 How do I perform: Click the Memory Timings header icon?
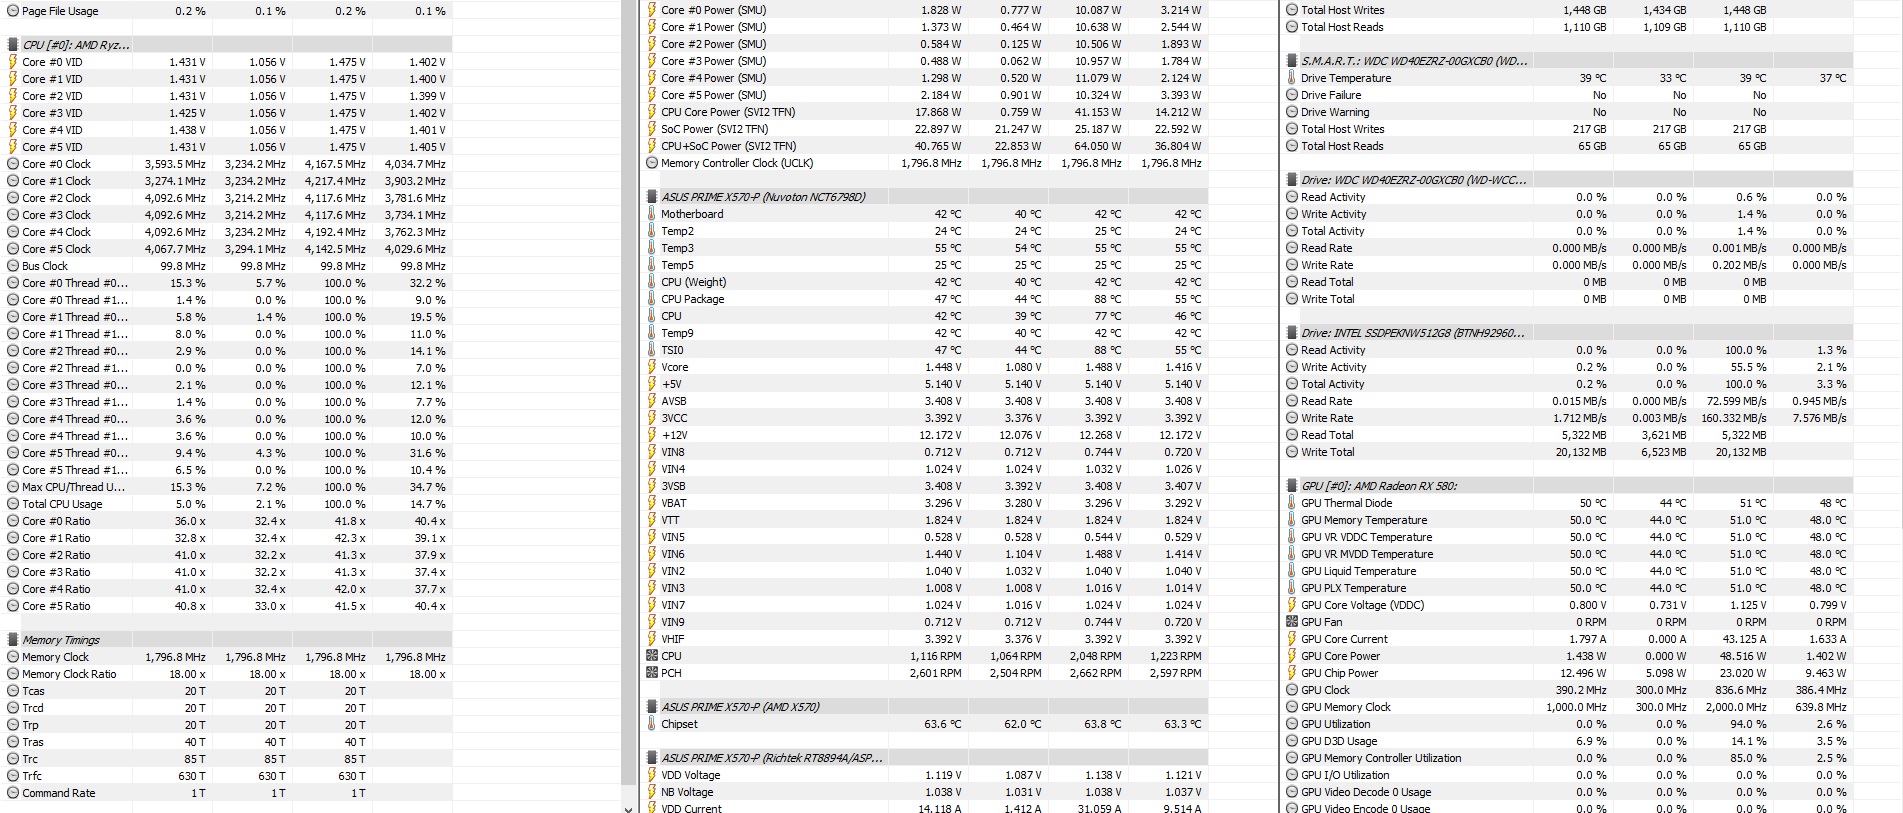[x=13, y=640]
